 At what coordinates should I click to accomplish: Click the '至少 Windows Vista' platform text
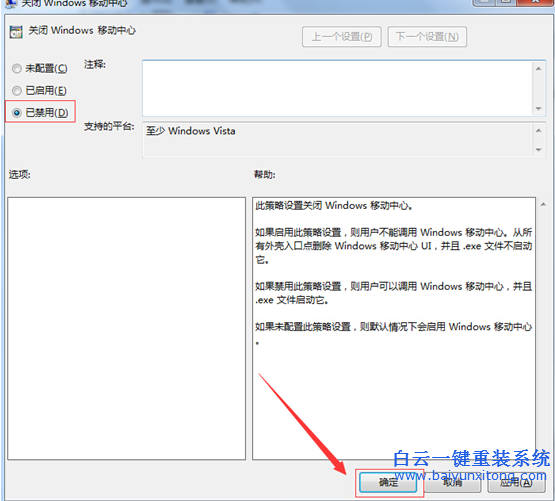[x=191, y=131]
